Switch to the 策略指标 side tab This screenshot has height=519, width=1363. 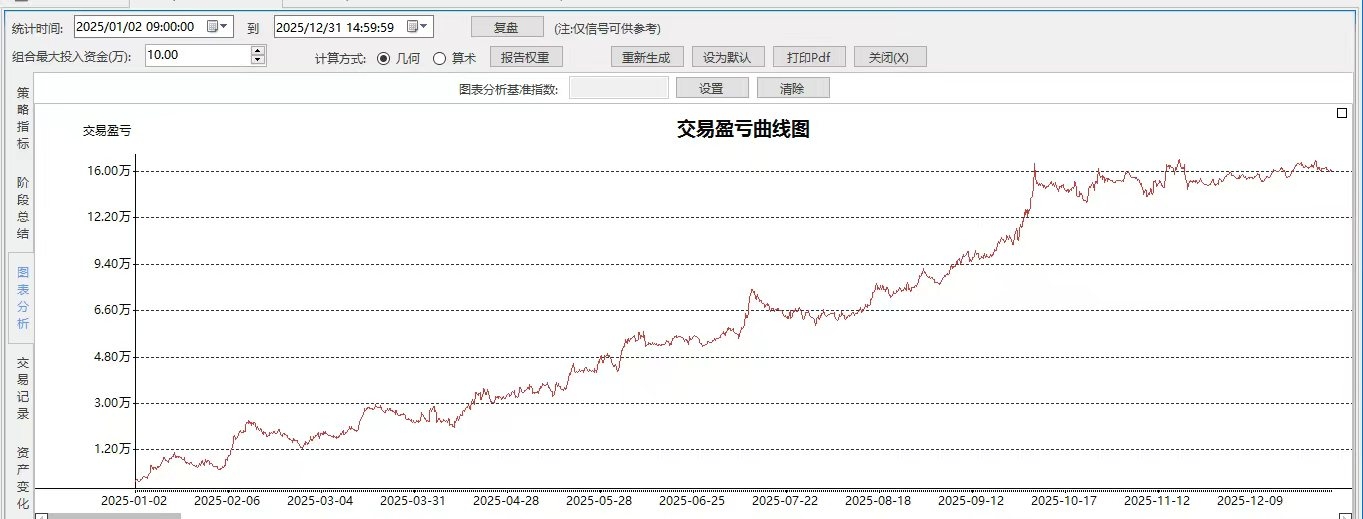point(22,117)
